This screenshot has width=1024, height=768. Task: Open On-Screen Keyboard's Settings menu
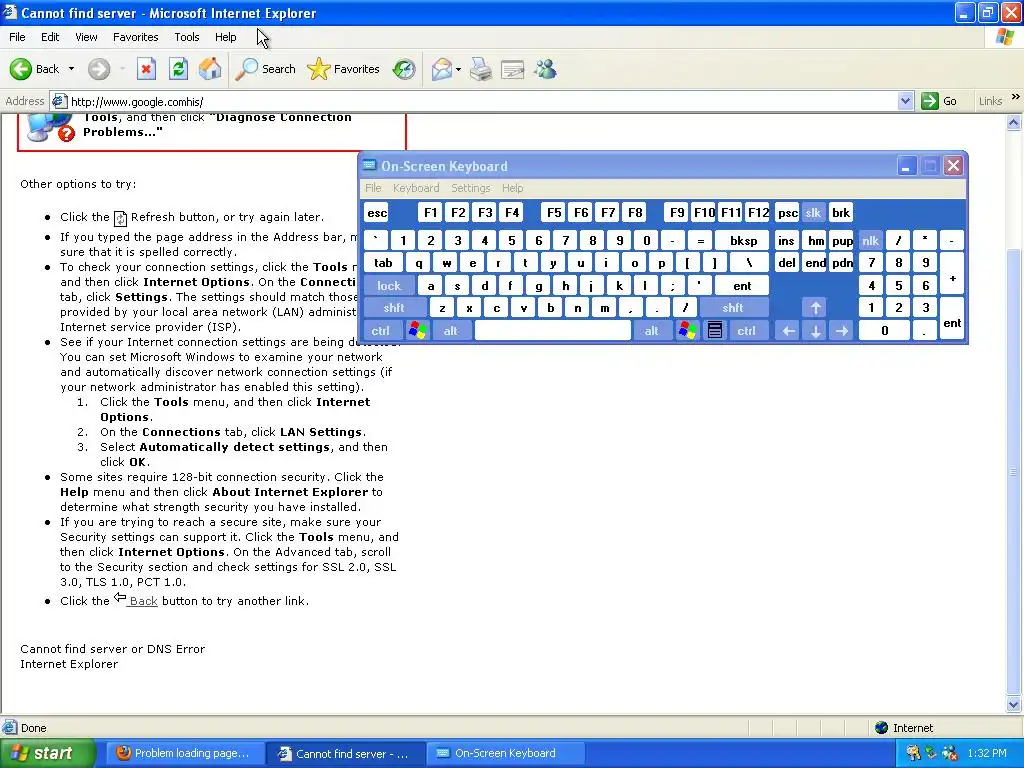click(x=470, y=188)
